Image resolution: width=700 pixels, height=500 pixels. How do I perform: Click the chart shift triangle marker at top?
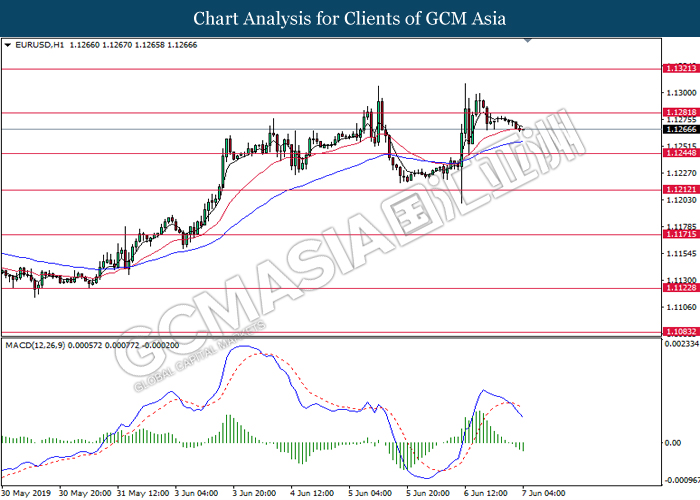[528, 41]
